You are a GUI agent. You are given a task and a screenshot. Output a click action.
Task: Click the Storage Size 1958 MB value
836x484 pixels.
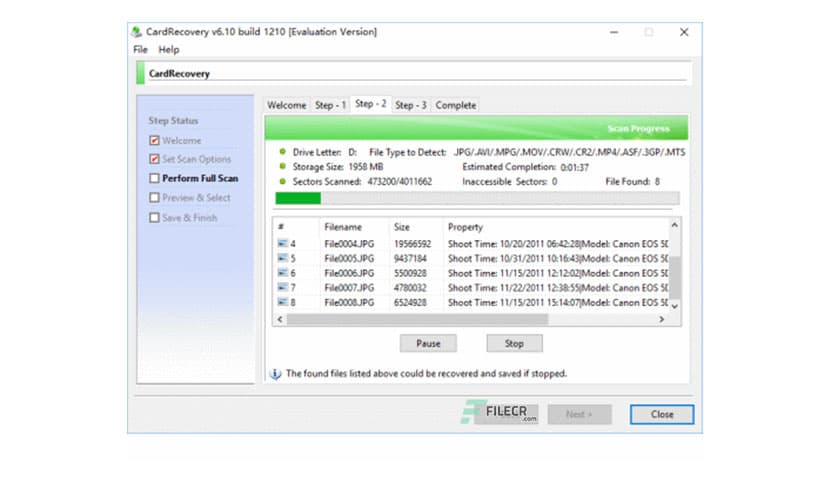[x=366, y=167]
